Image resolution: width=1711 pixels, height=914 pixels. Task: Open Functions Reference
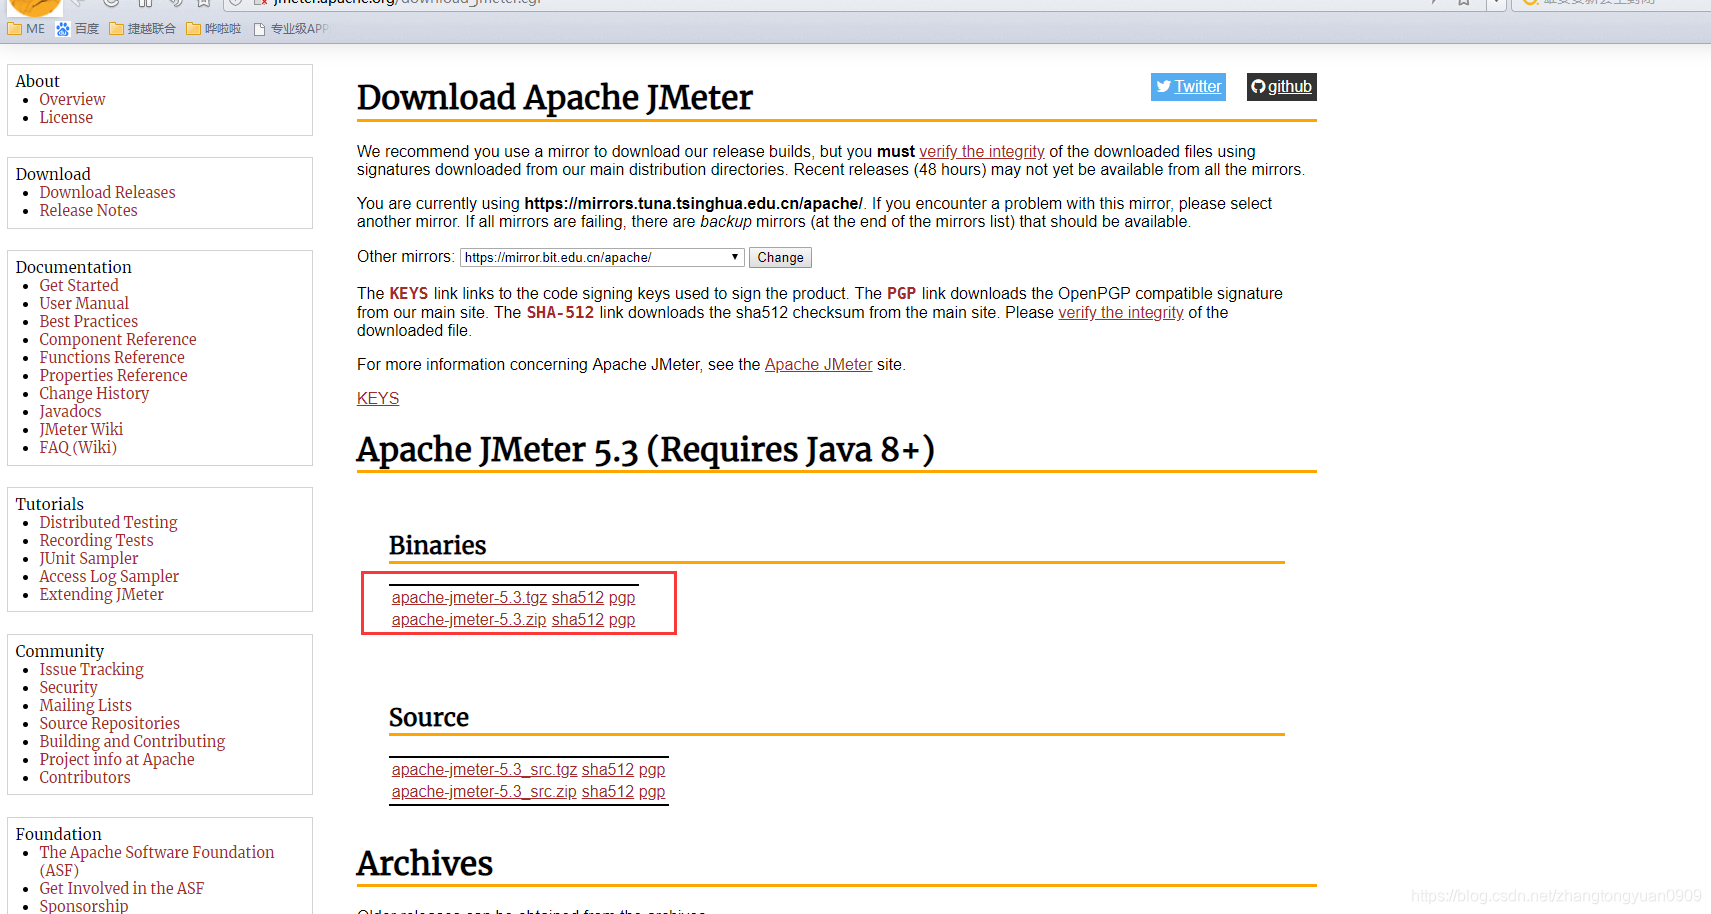pos(112,358)
